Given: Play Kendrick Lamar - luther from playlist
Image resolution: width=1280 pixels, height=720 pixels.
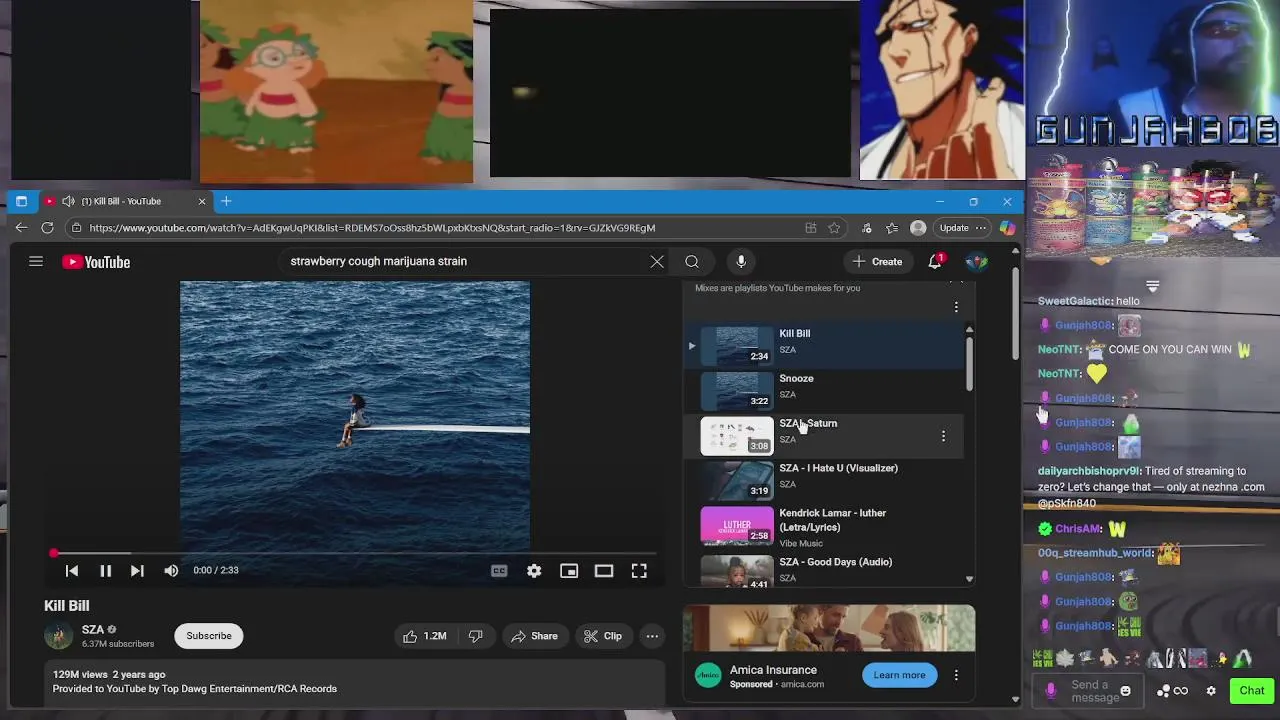Looking at the screenshot, I should tap(824, 527).
